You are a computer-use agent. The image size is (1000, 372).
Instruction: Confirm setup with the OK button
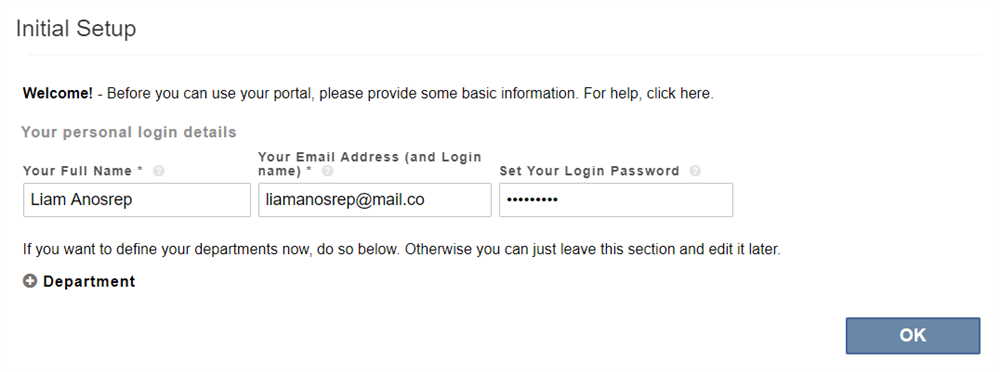[913, 336]
